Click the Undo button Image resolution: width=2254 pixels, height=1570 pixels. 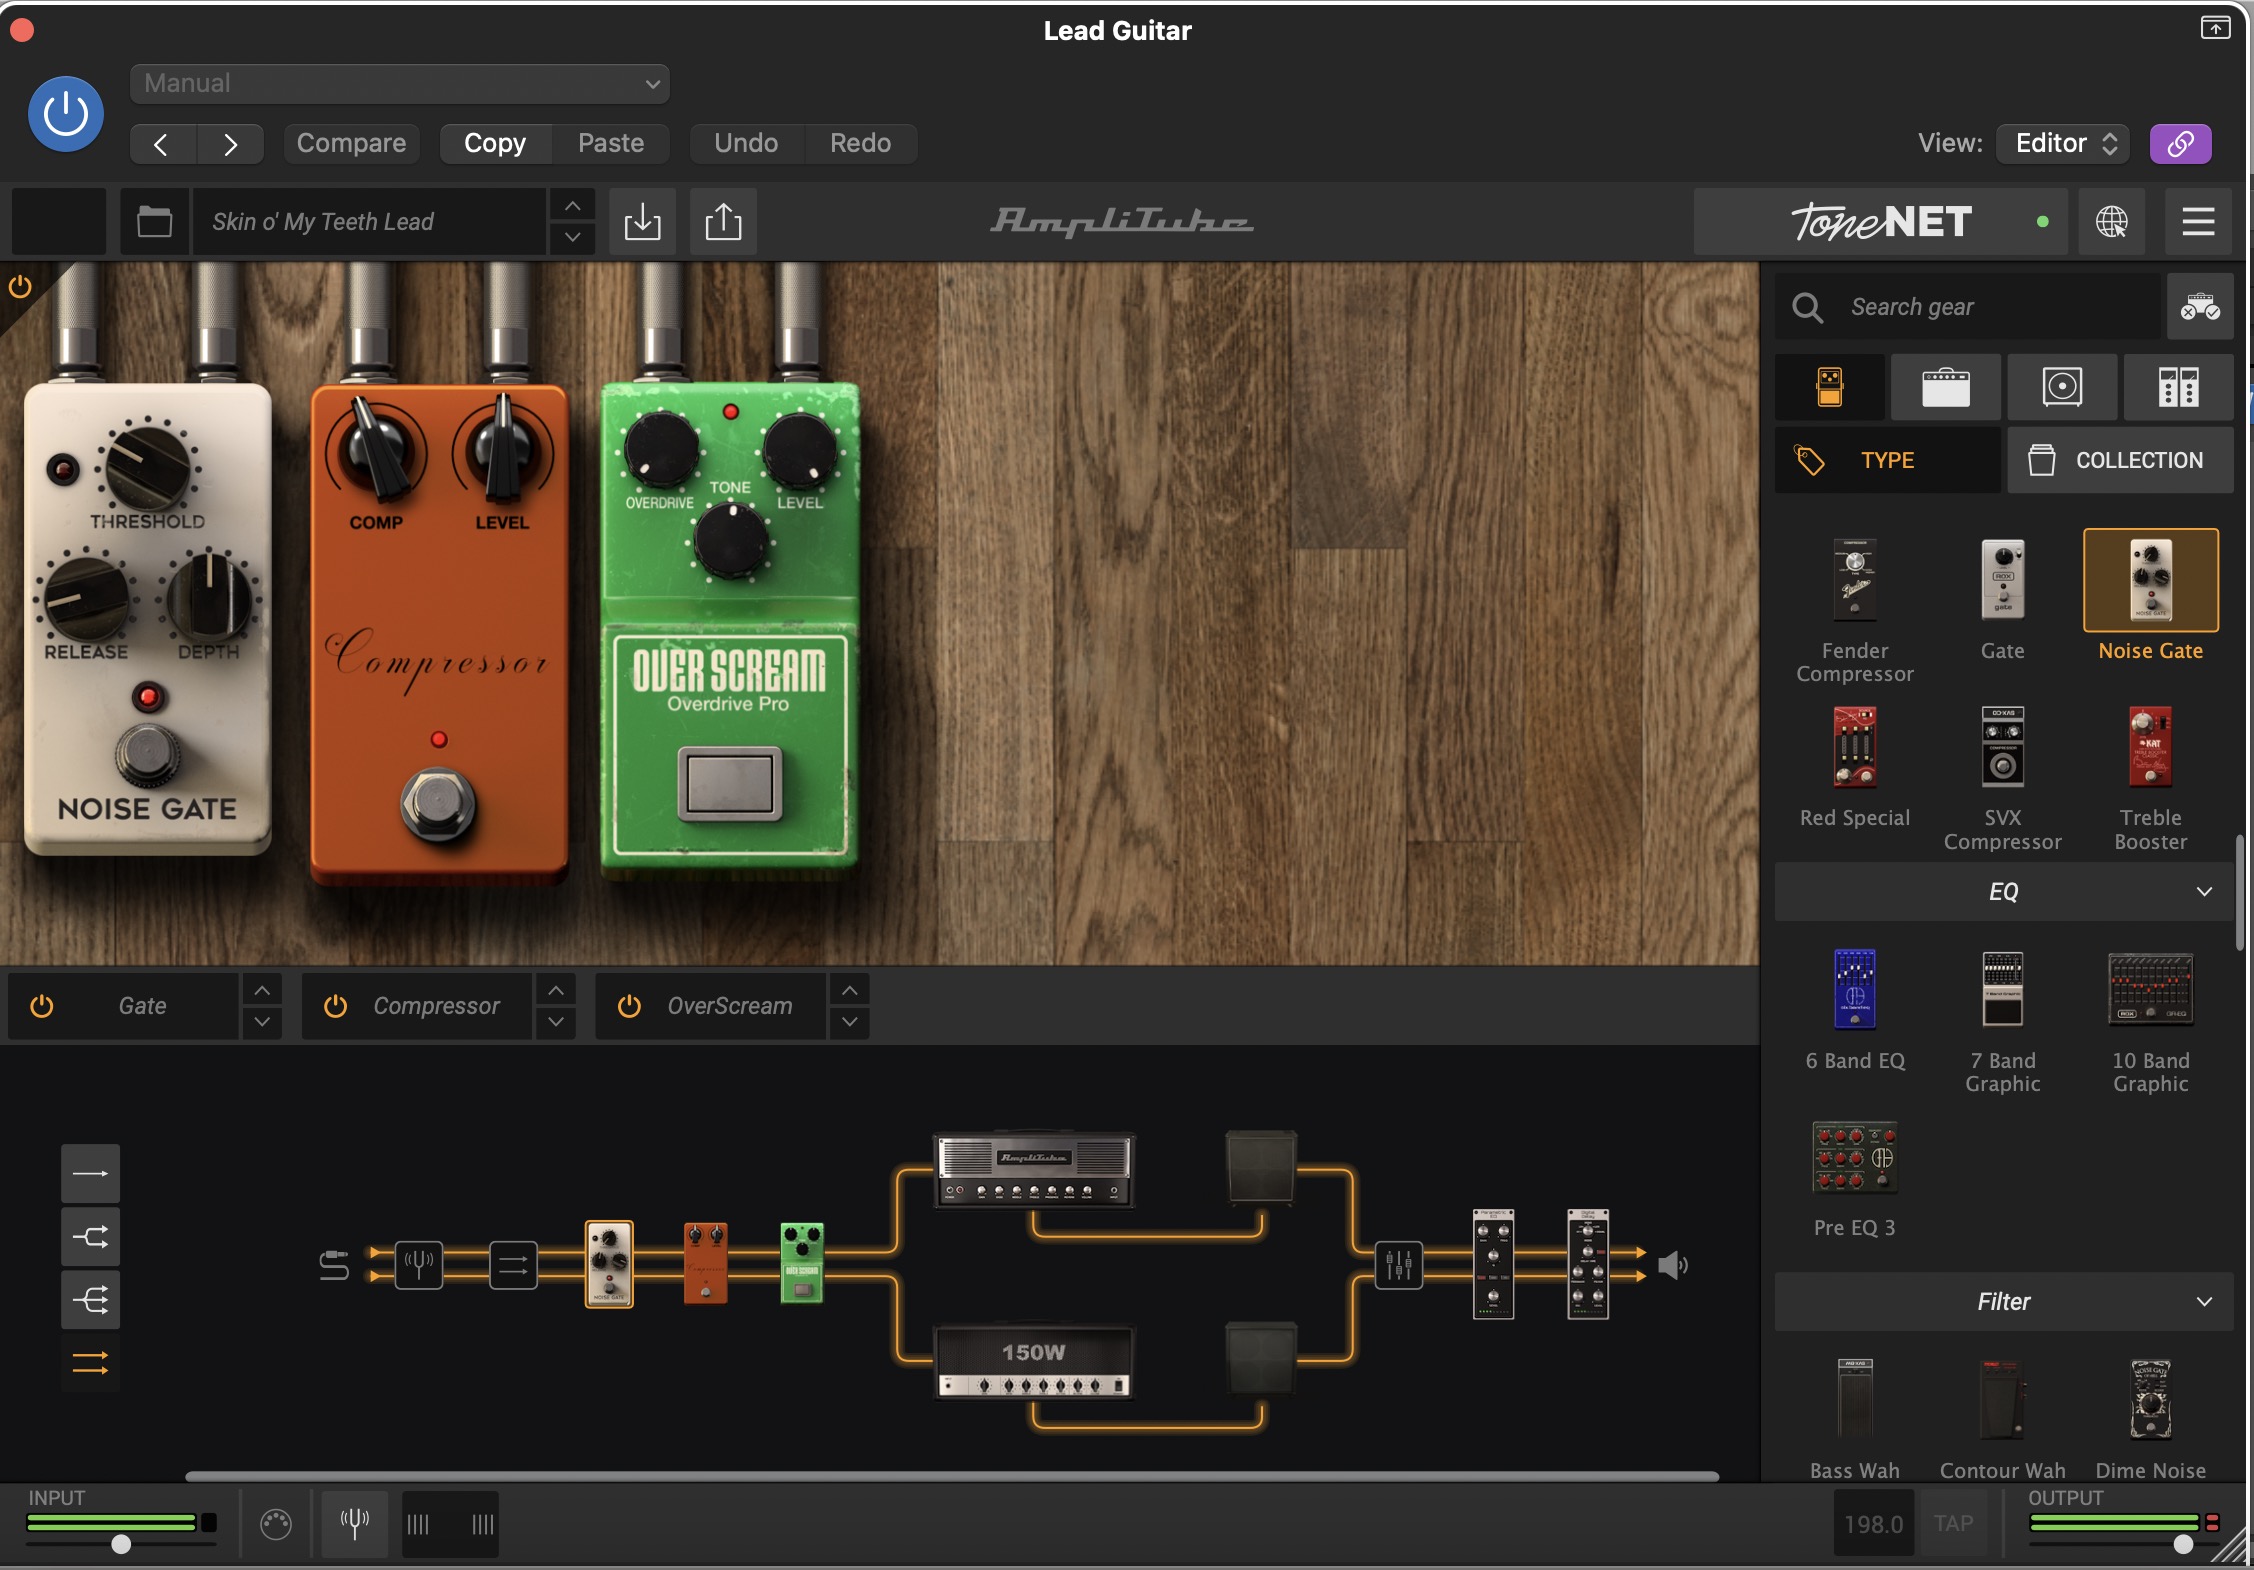(x=746, y=143)
